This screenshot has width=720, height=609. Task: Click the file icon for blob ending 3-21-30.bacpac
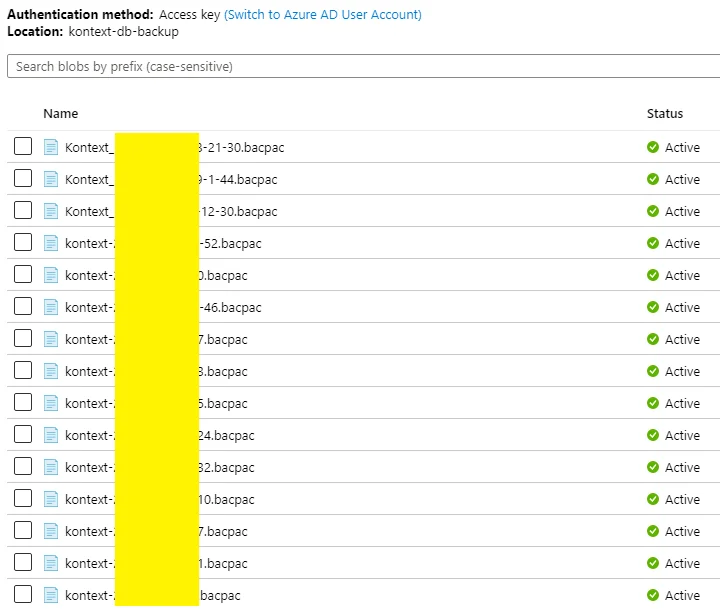[52, 147]
